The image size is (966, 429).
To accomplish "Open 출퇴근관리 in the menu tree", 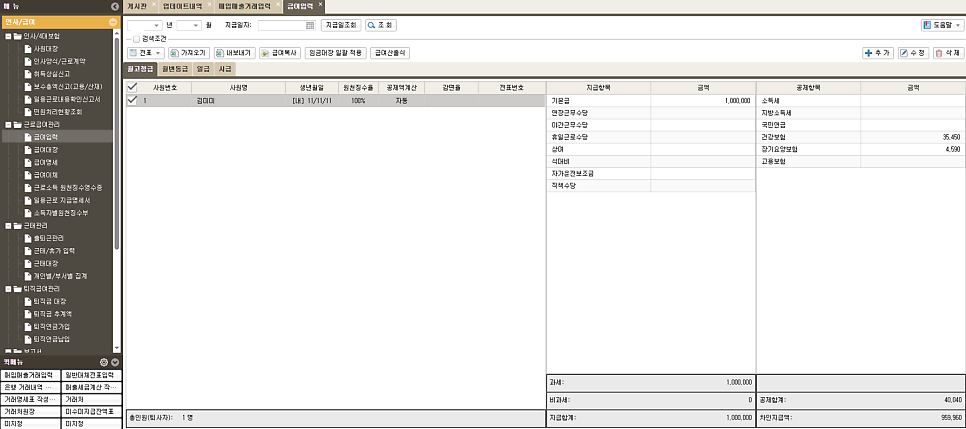I will point(47,238).
